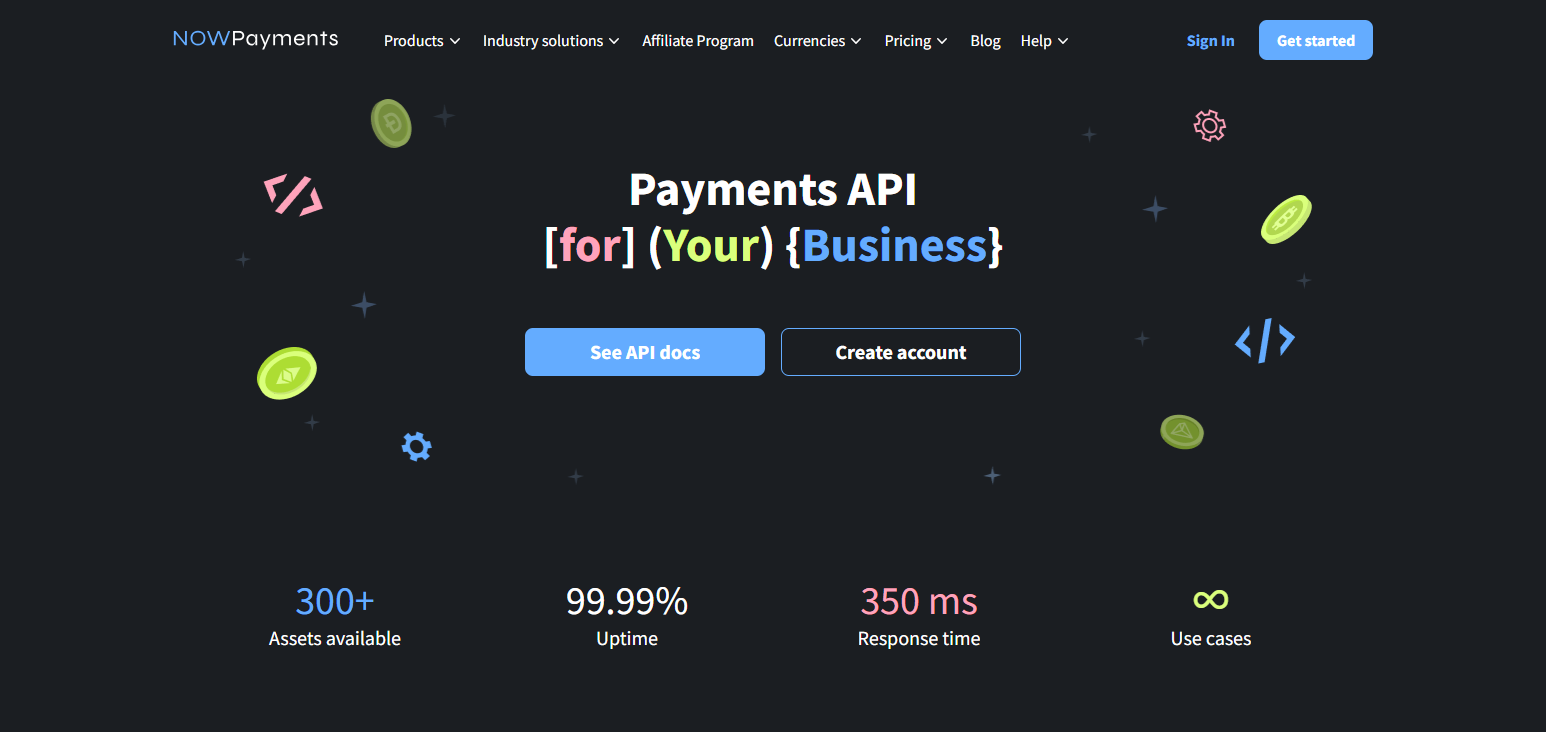
Task: Click the blue code brackets icon
Action: click(x=1265, y=340)
